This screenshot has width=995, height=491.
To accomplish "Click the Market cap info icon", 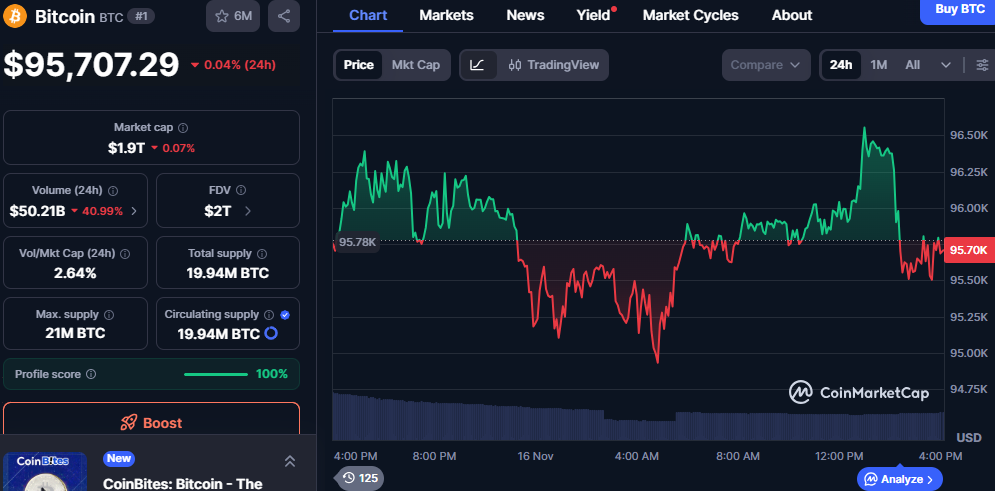I will coord(183,128).
